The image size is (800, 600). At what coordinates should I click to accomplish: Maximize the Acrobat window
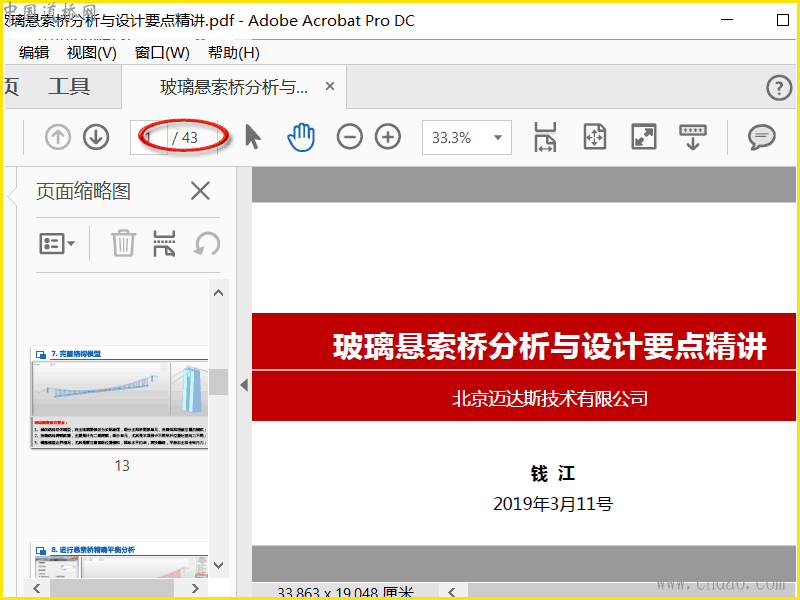tap(783, 20)
